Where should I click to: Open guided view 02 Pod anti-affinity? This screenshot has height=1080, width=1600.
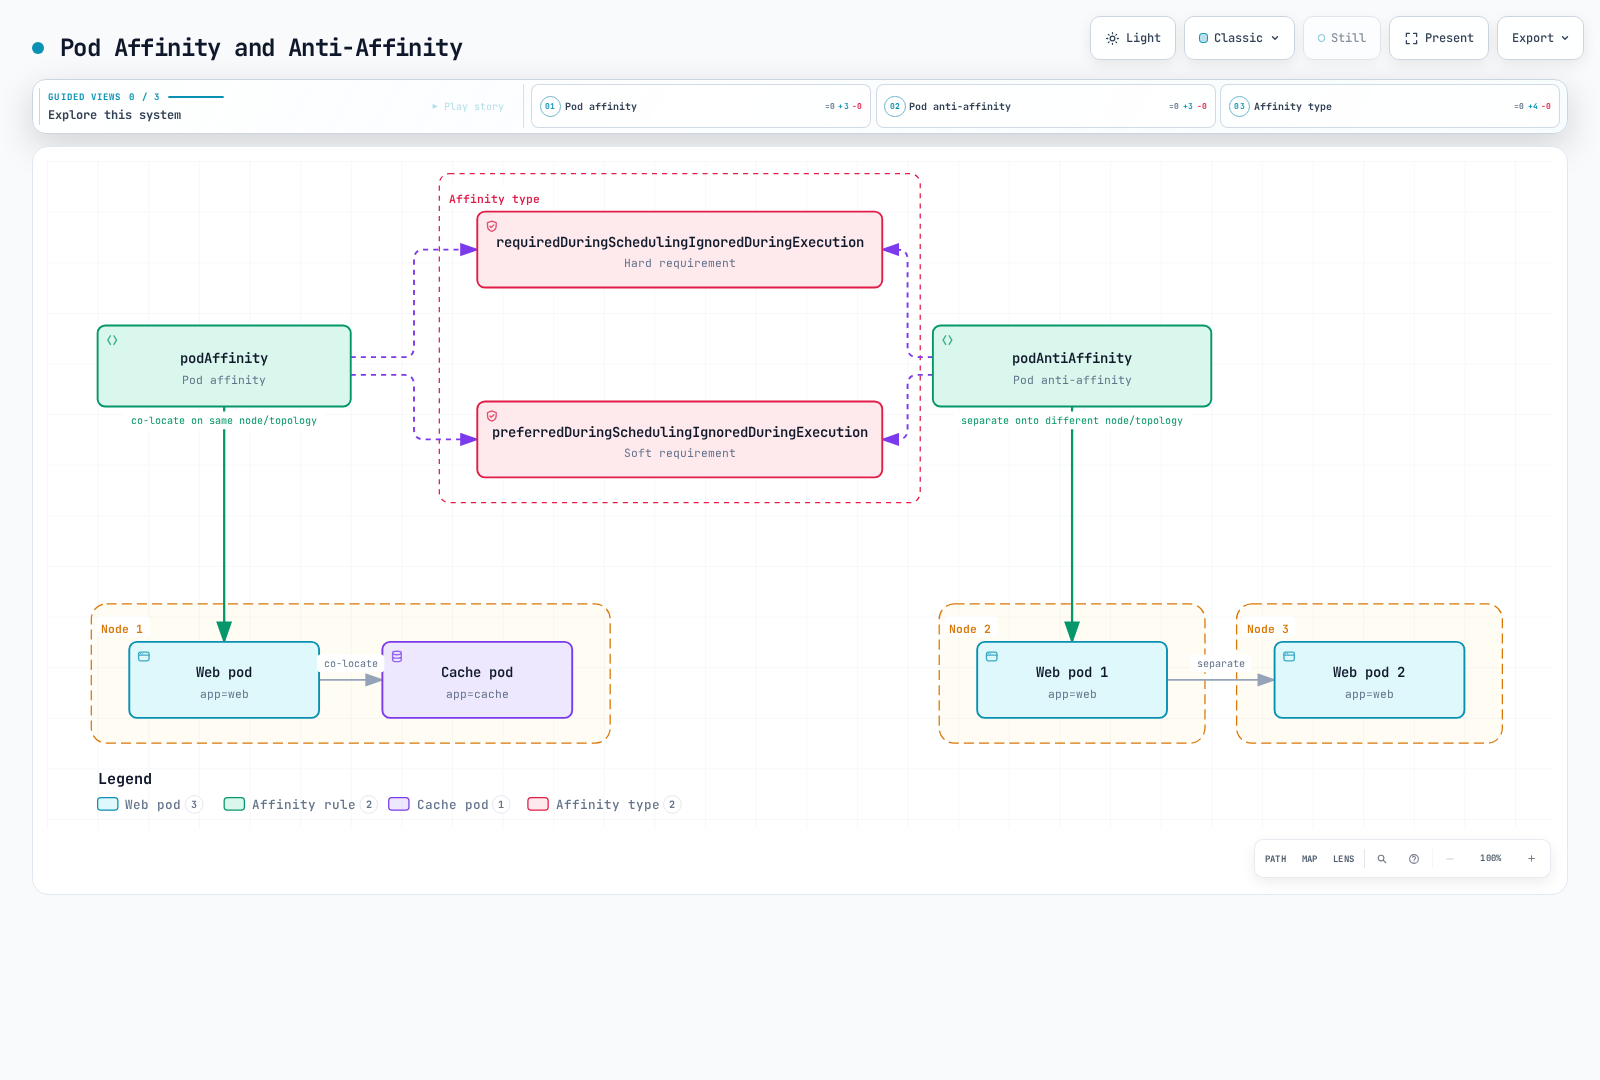[x=1046, y=106]
